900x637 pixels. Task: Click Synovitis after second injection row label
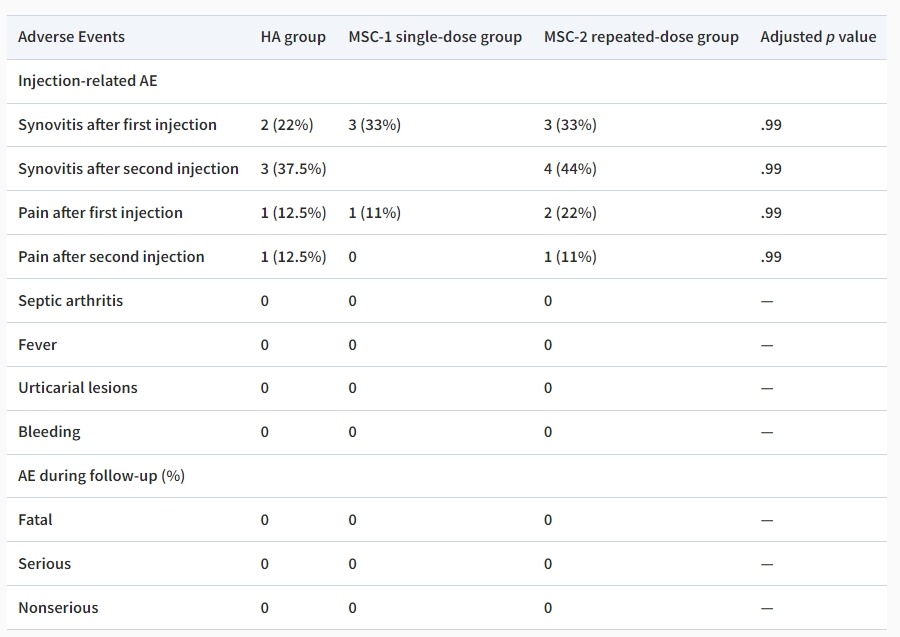(x=128, y=169)
